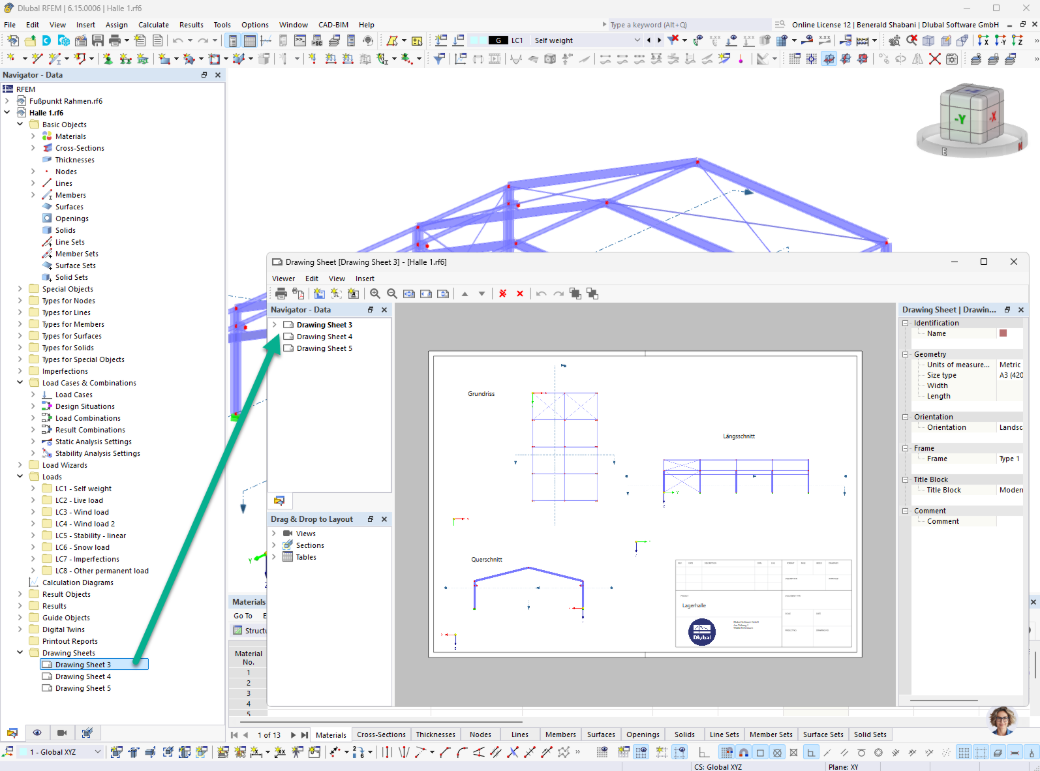Click data tab icon under drawing sheet navigator
The width and height of the screenshot is (1040, 771).
(279, 500)
